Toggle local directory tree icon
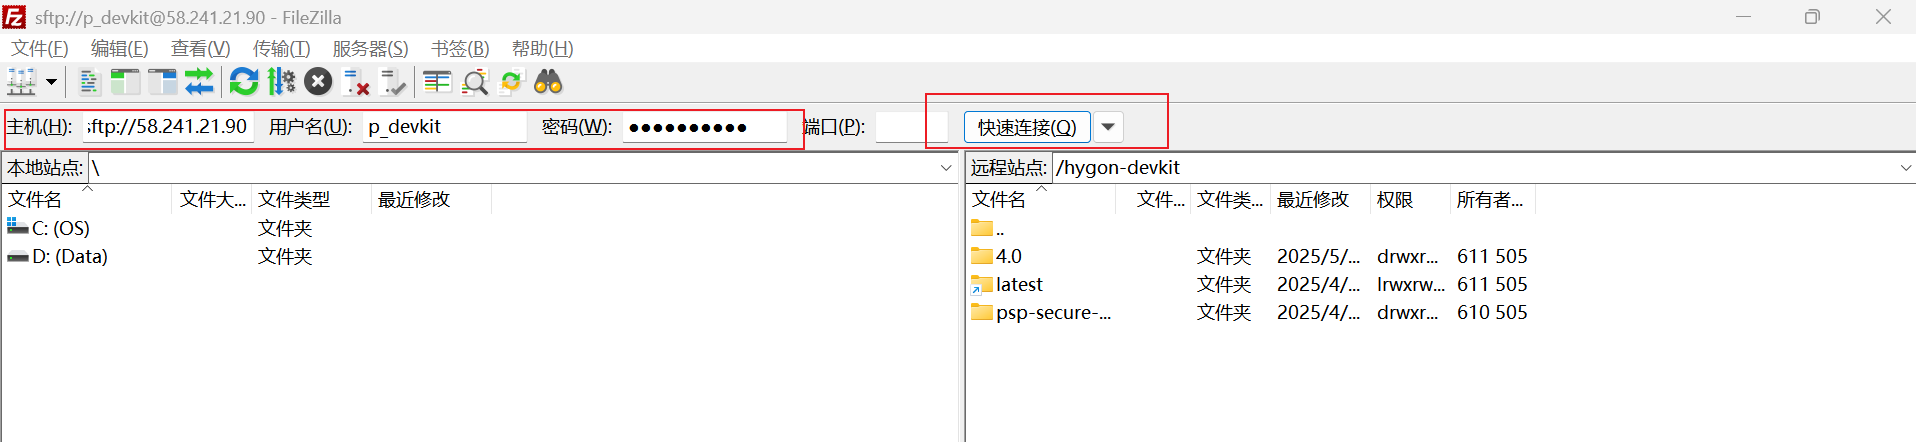This screenshot has width=1916, height=442. click(125, 82)
